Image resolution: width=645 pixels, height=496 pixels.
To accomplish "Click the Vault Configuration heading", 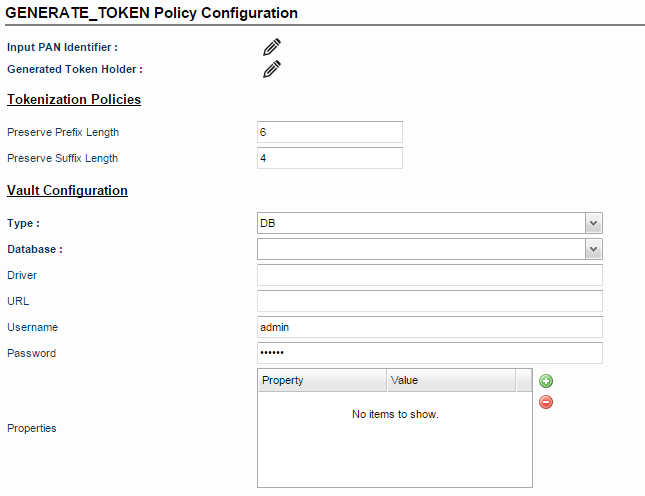I will click(x=67, y=190).
